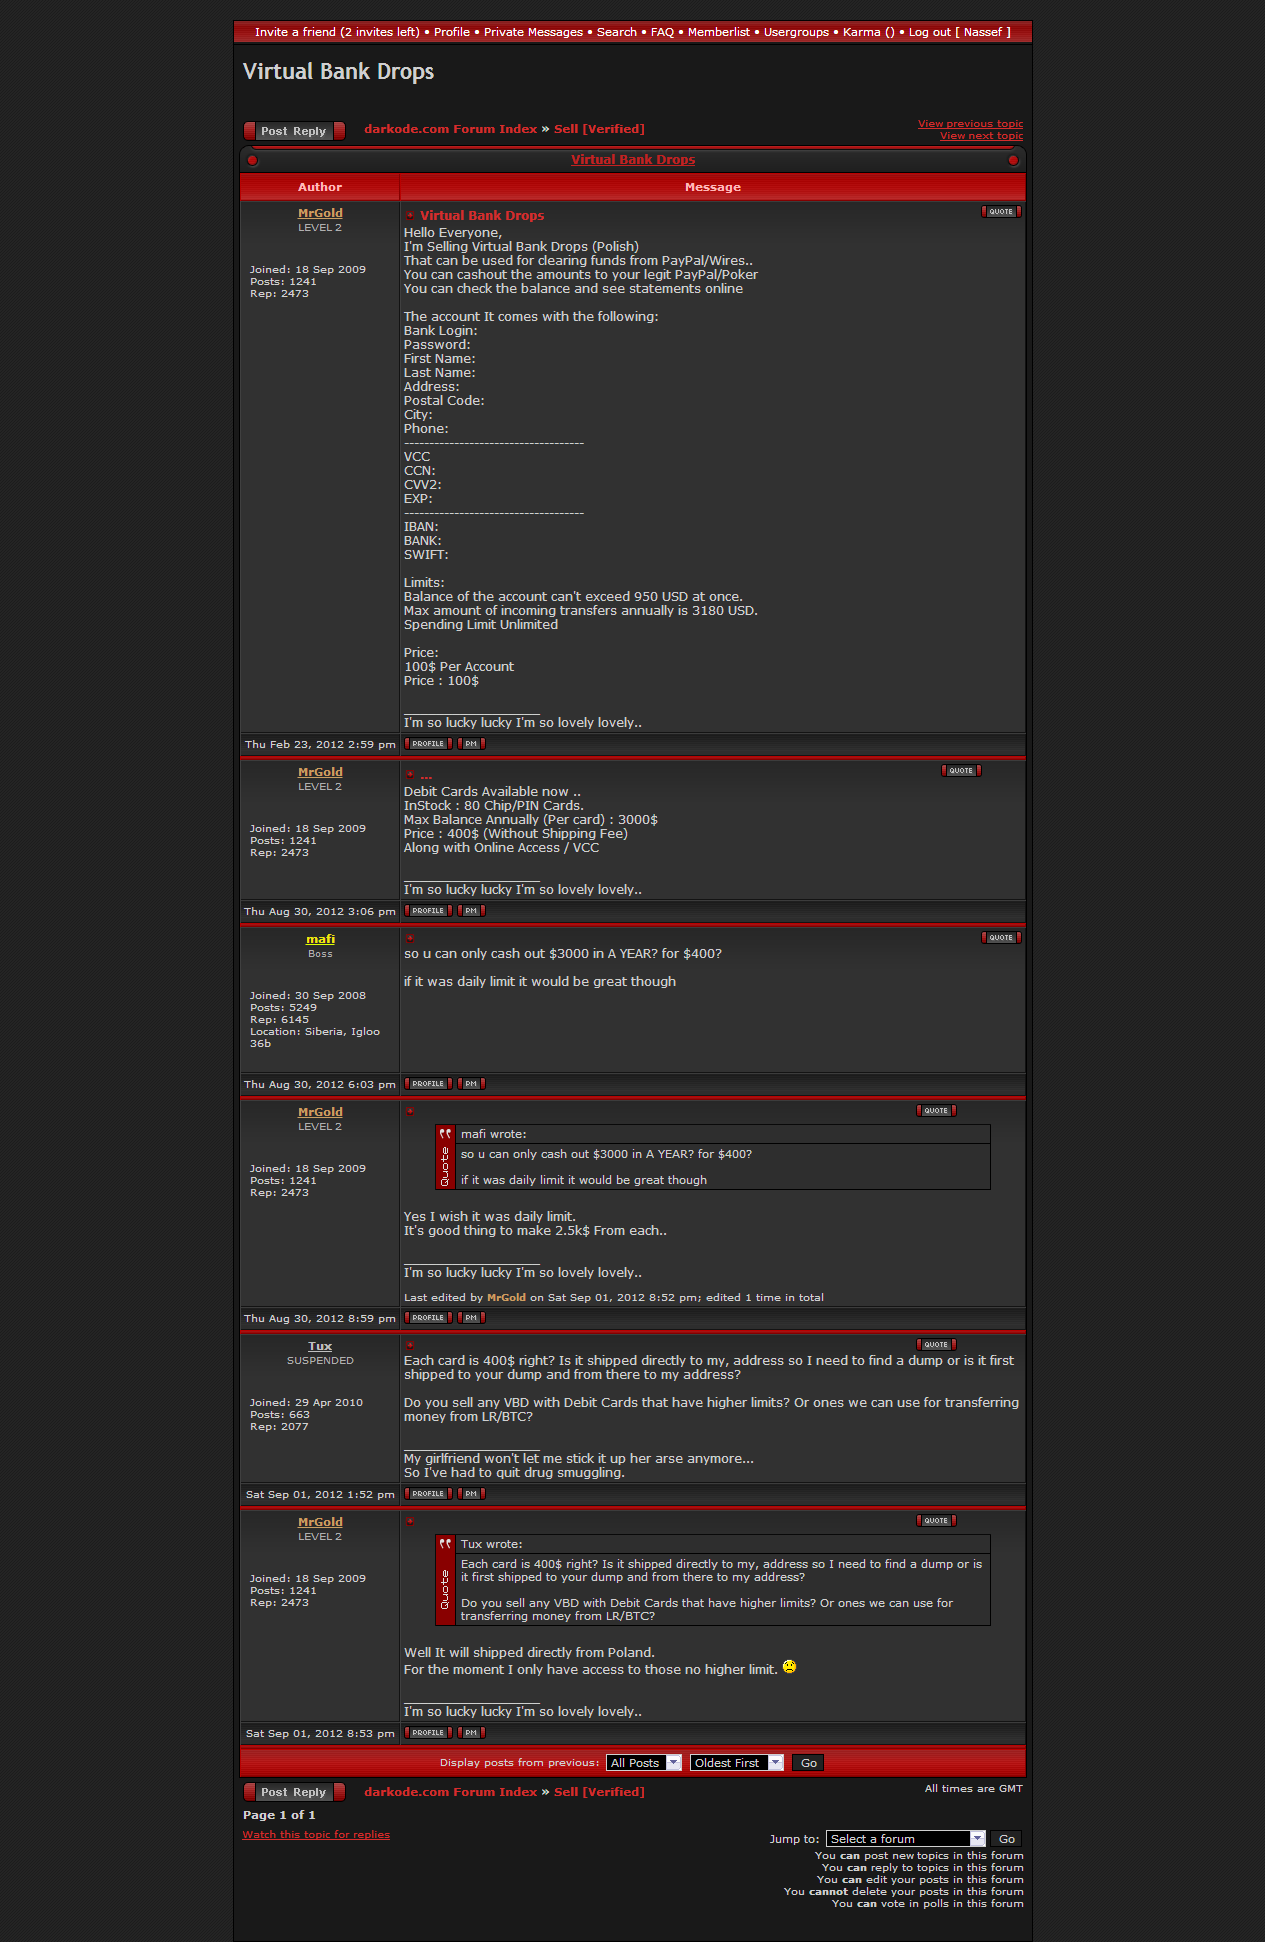Click Go button next to 'Oldest First'
This screenshot has width=1265, height=1942.
(x=808, y=1763)
